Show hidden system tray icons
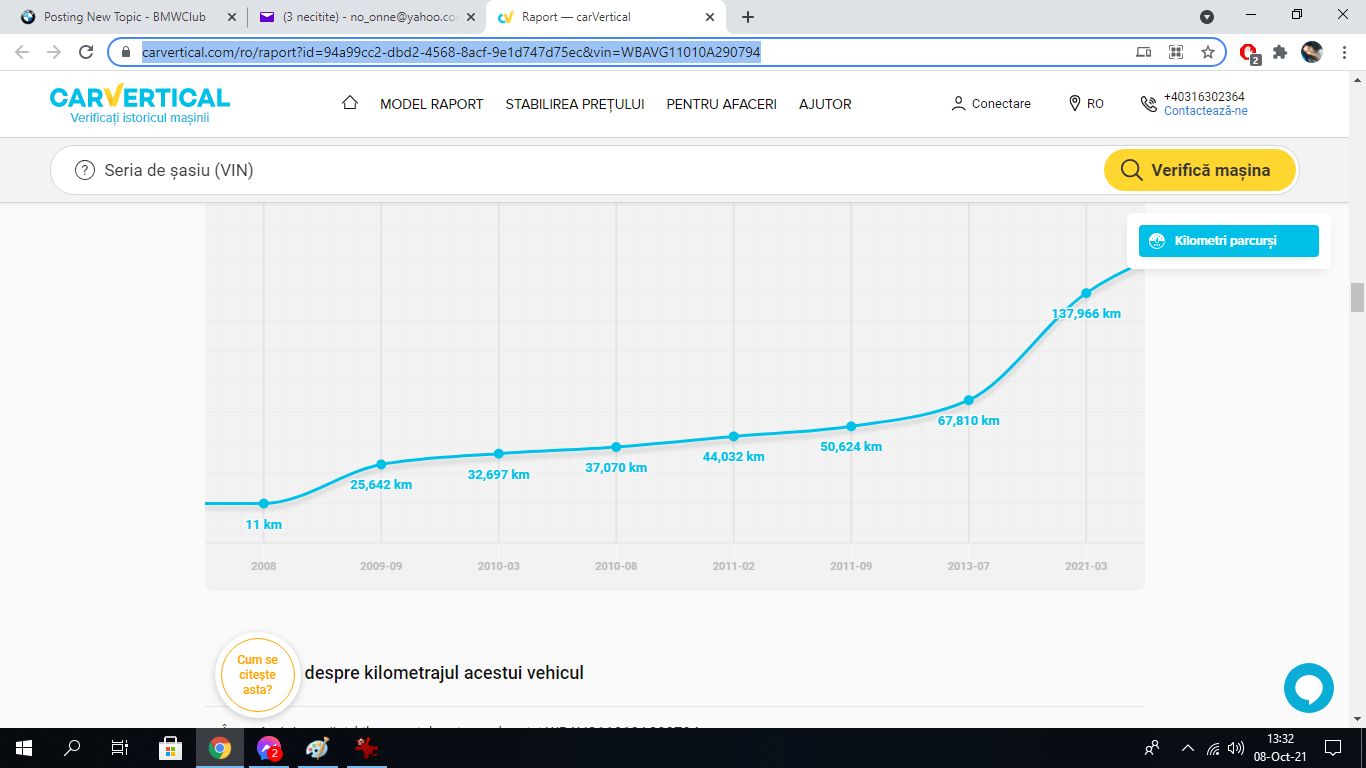 click(1188, 747)
